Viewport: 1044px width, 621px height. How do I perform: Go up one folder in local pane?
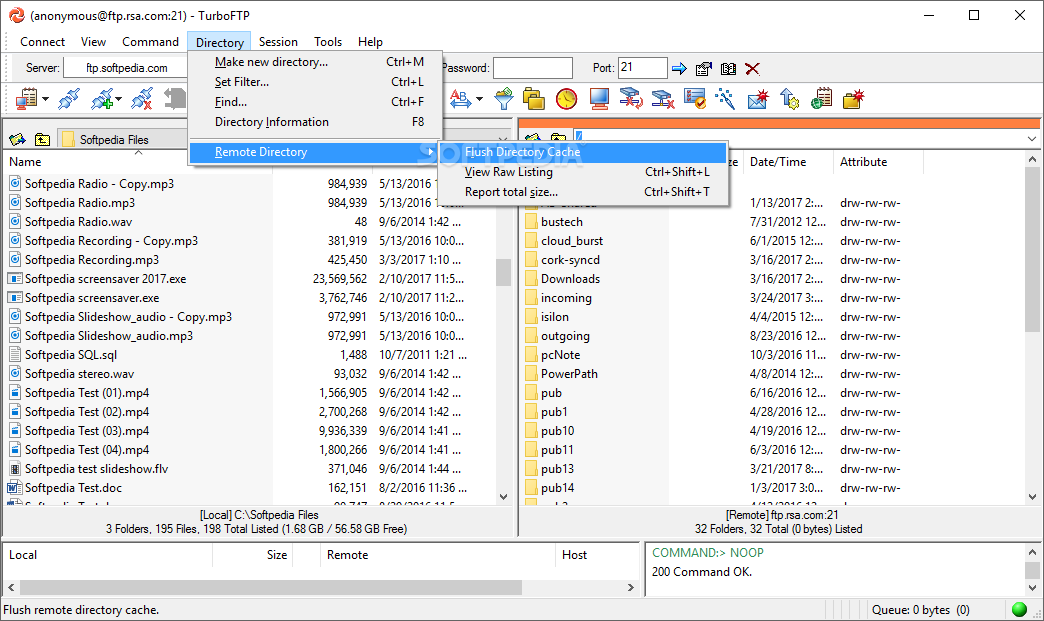tap(43, 139)
